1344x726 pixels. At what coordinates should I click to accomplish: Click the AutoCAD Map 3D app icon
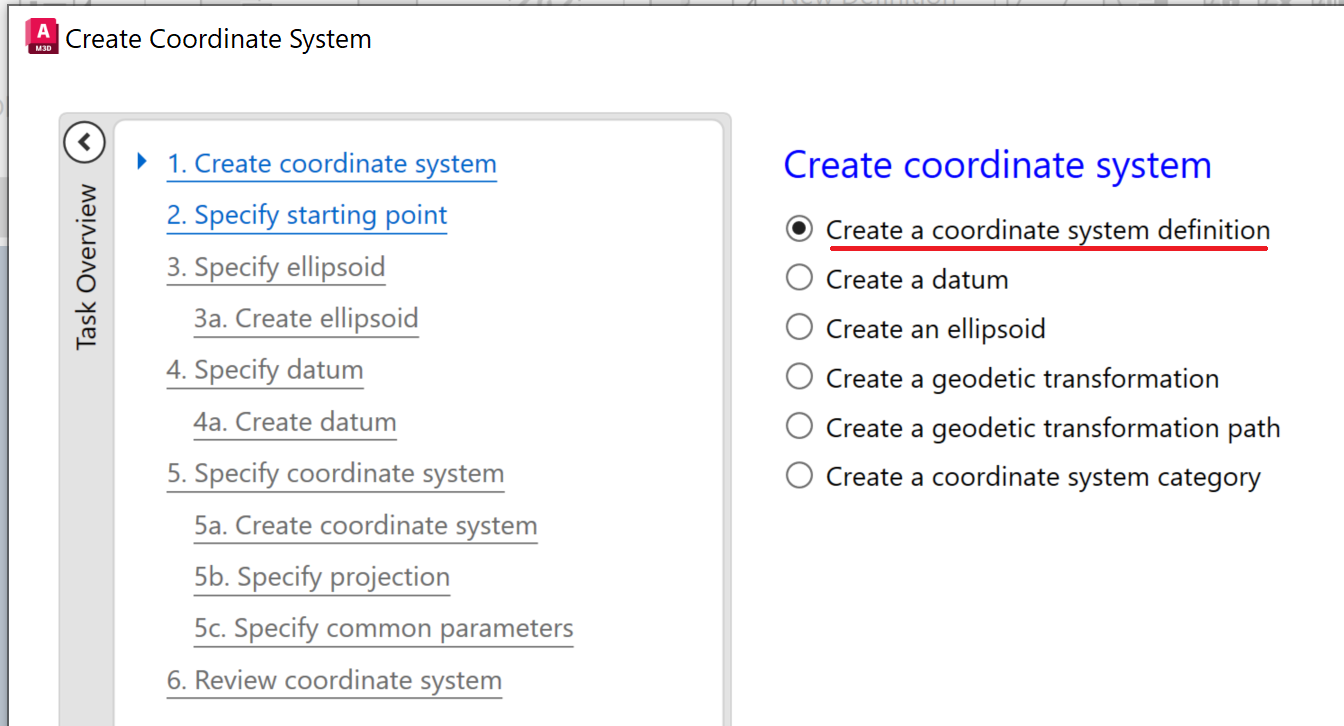pos(42,37)
